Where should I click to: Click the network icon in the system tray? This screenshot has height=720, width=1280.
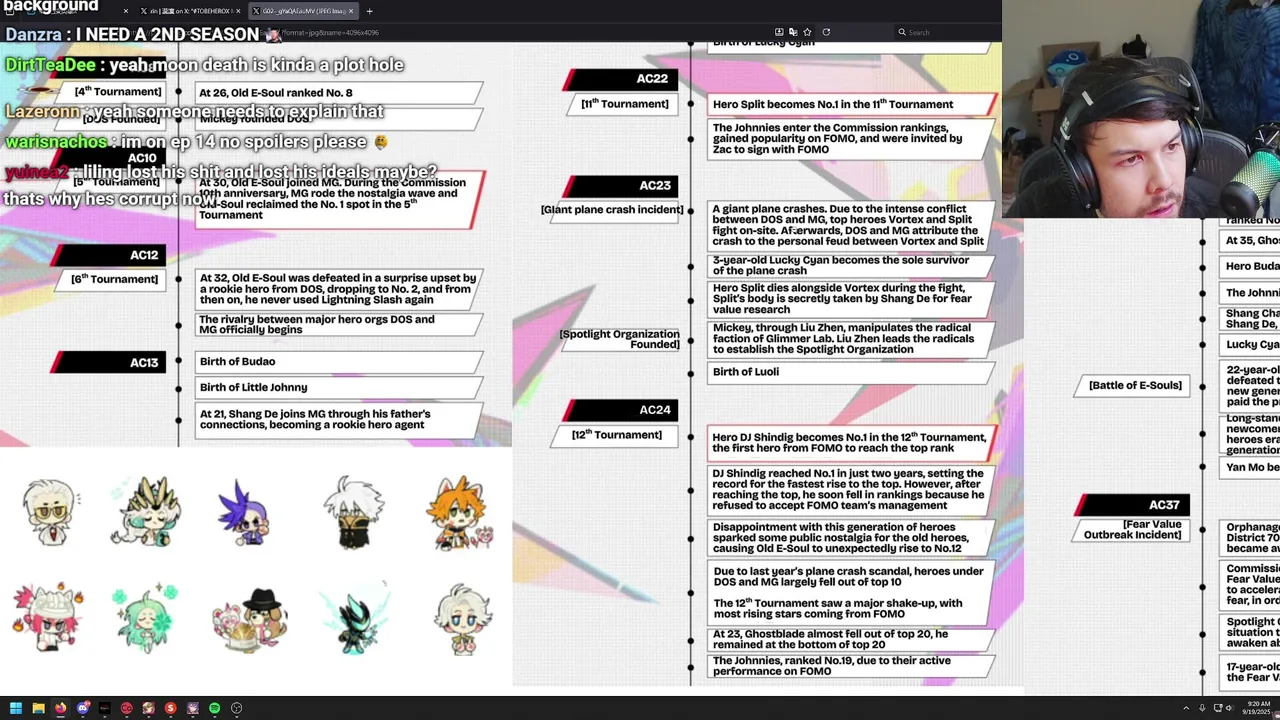point(1216,708)
